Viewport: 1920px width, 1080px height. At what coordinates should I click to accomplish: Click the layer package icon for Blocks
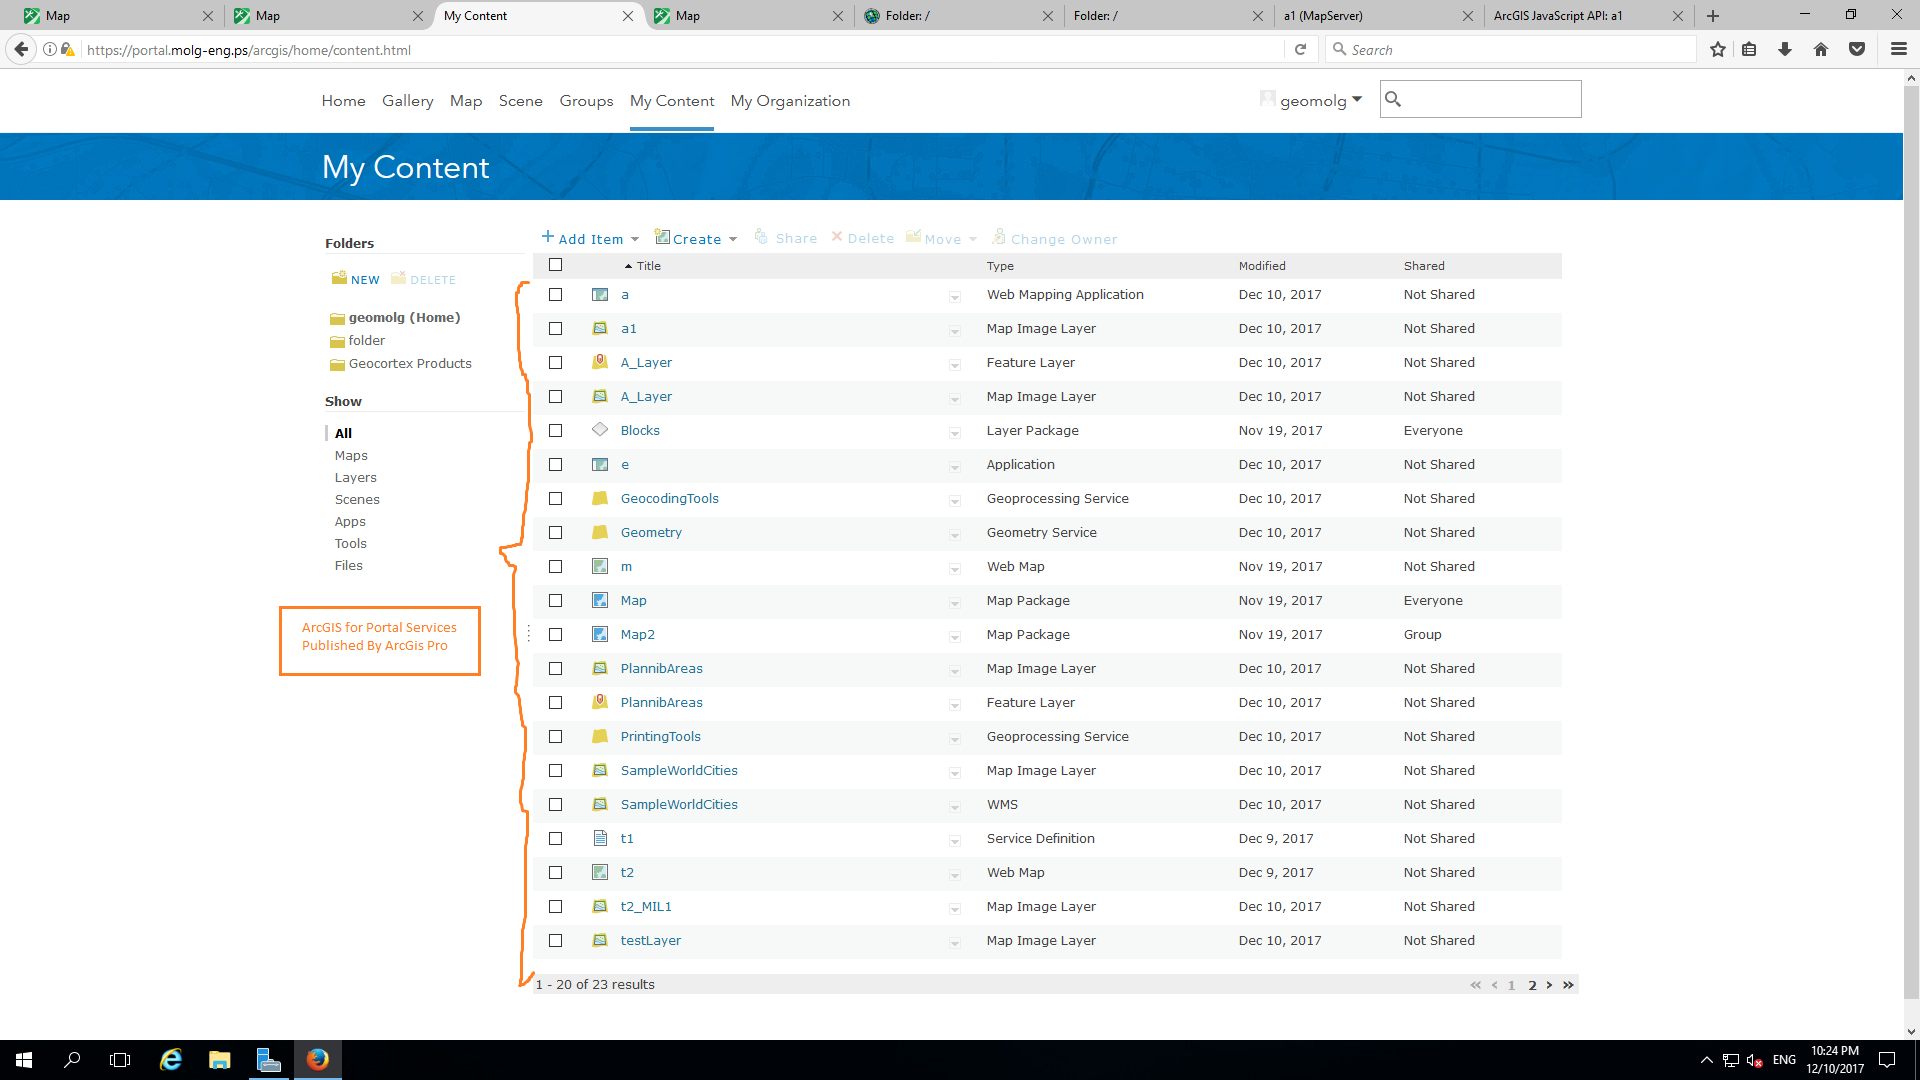pos(600,430)
